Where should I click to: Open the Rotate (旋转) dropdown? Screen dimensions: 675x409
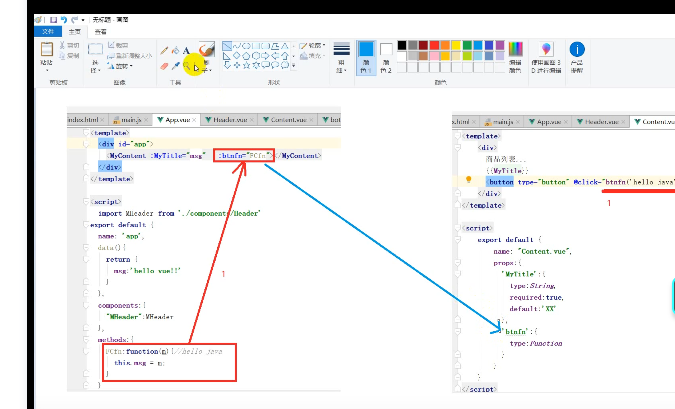pos(120,66)
